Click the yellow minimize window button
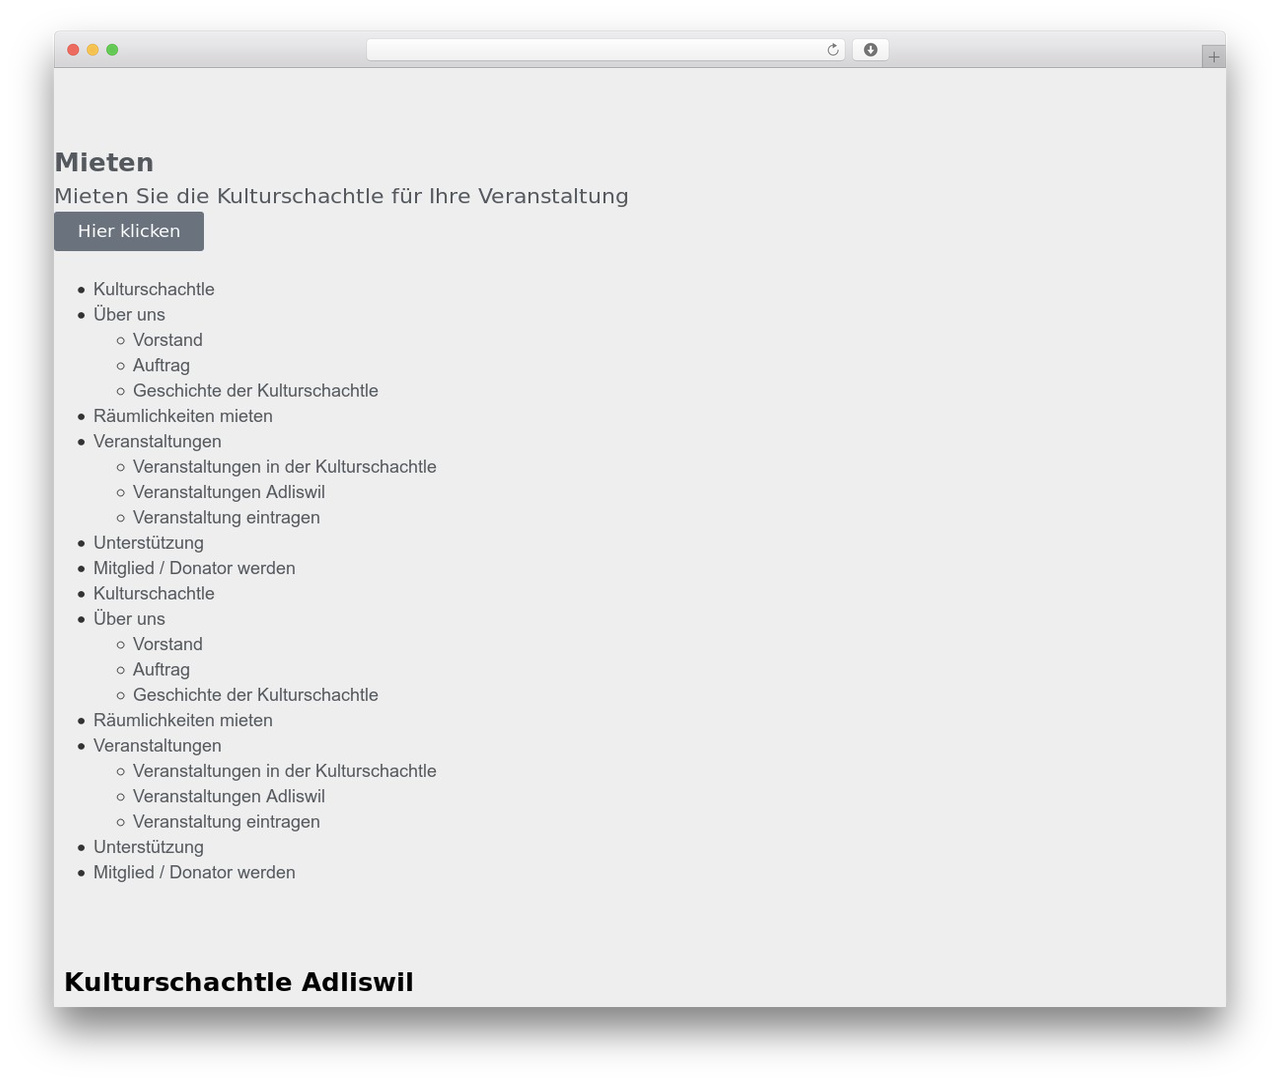The image size is (1280, 1084). [92, 50]
